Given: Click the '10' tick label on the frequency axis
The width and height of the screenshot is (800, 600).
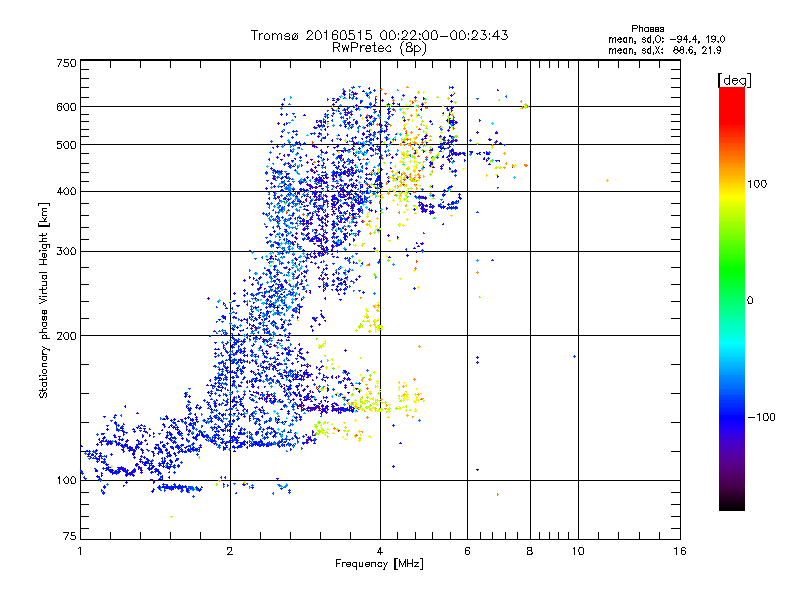Looking at the screenshot, I should click(578, 551).
